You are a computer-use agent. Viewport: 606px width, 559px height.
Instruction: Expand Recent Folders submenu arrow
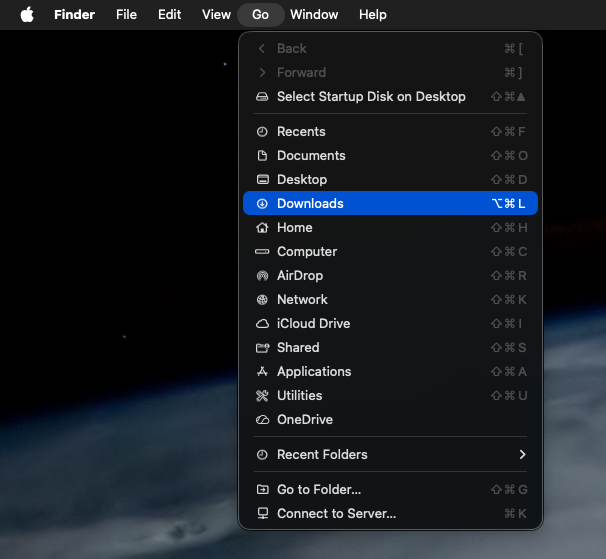[x=523, y=455]
